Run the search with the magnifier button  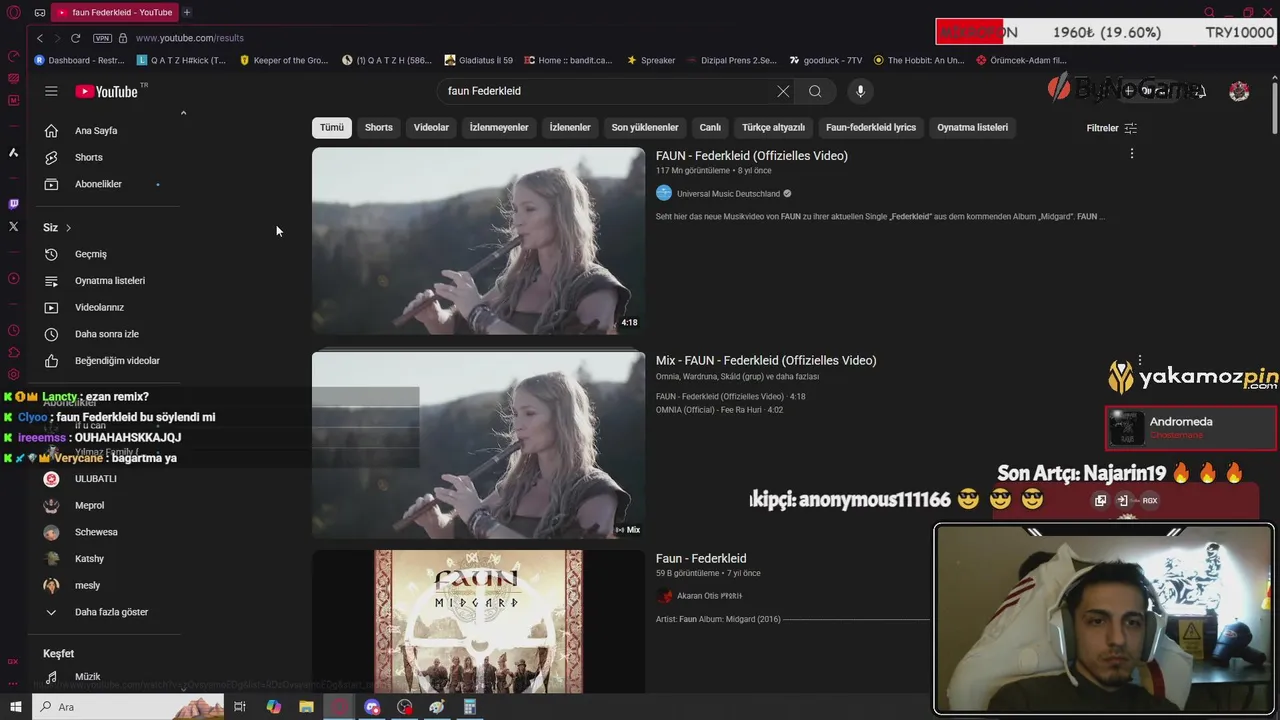point(815,91)
